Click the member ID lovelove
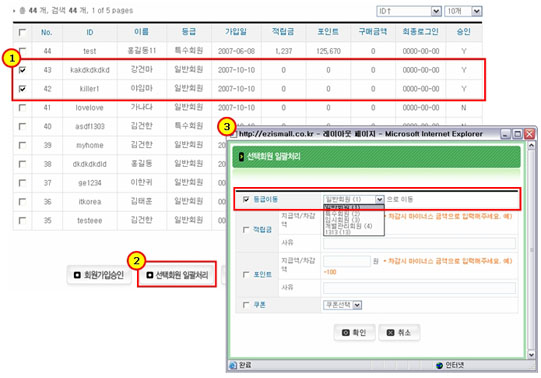This screenshot has height=378, width=541. click(x=90, y=108)
